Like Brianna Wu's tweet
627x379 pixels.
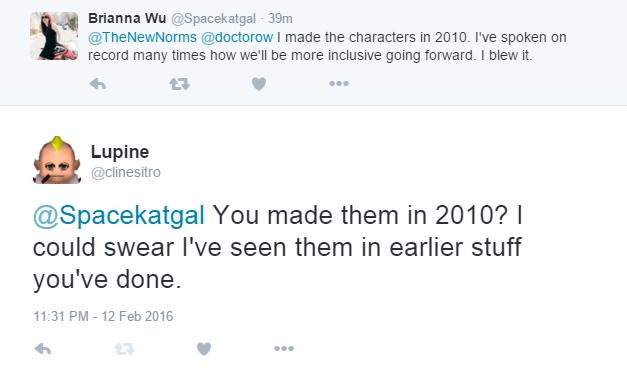tap(259, 84)
